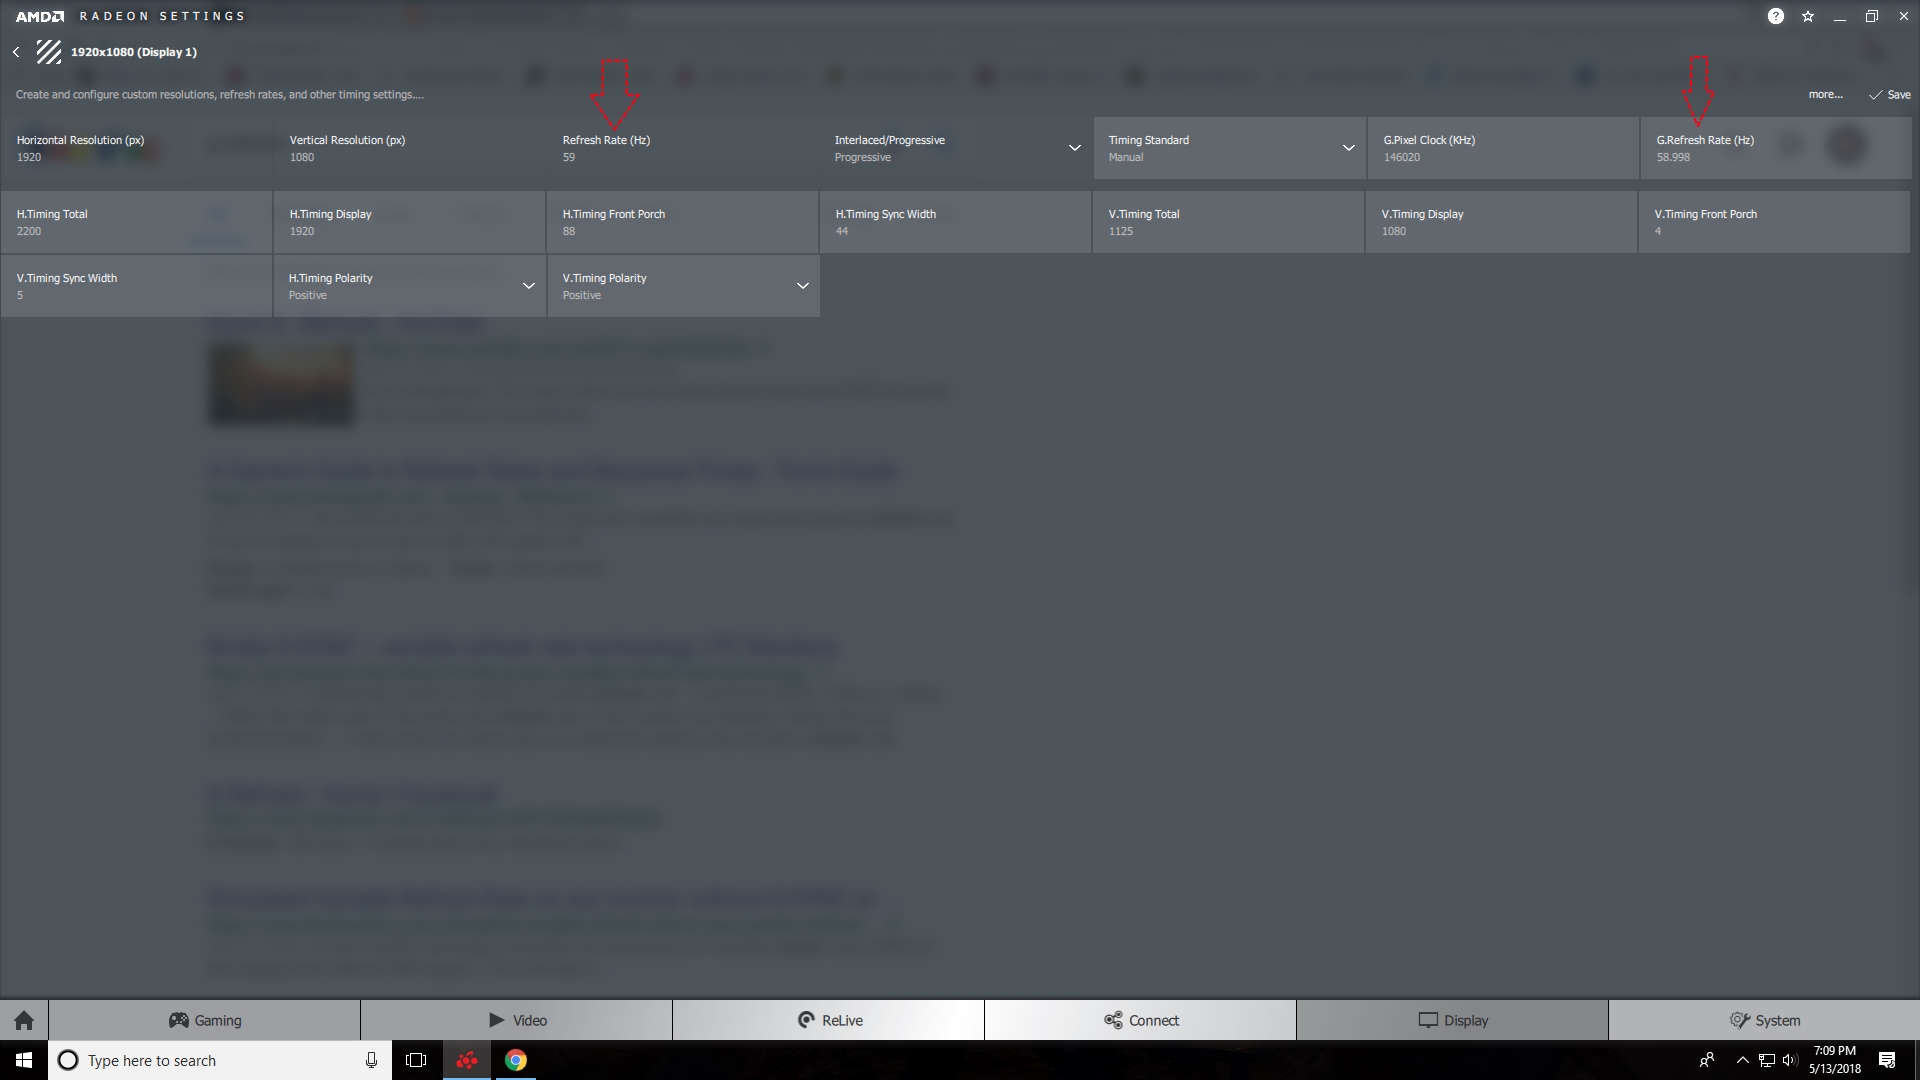
Task: Open the Connect section icon
Action: tap(1113, 1019)
